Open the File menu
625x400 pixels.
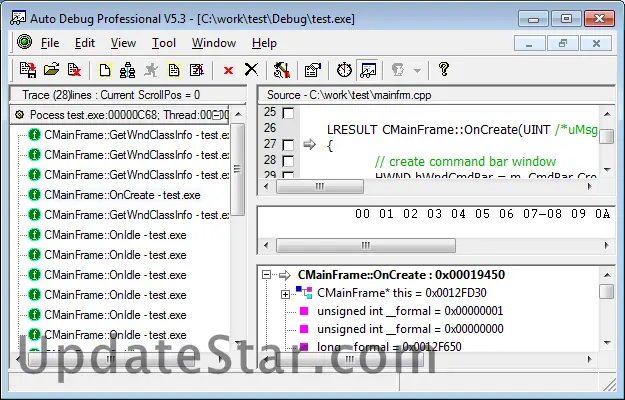point(50,43)
